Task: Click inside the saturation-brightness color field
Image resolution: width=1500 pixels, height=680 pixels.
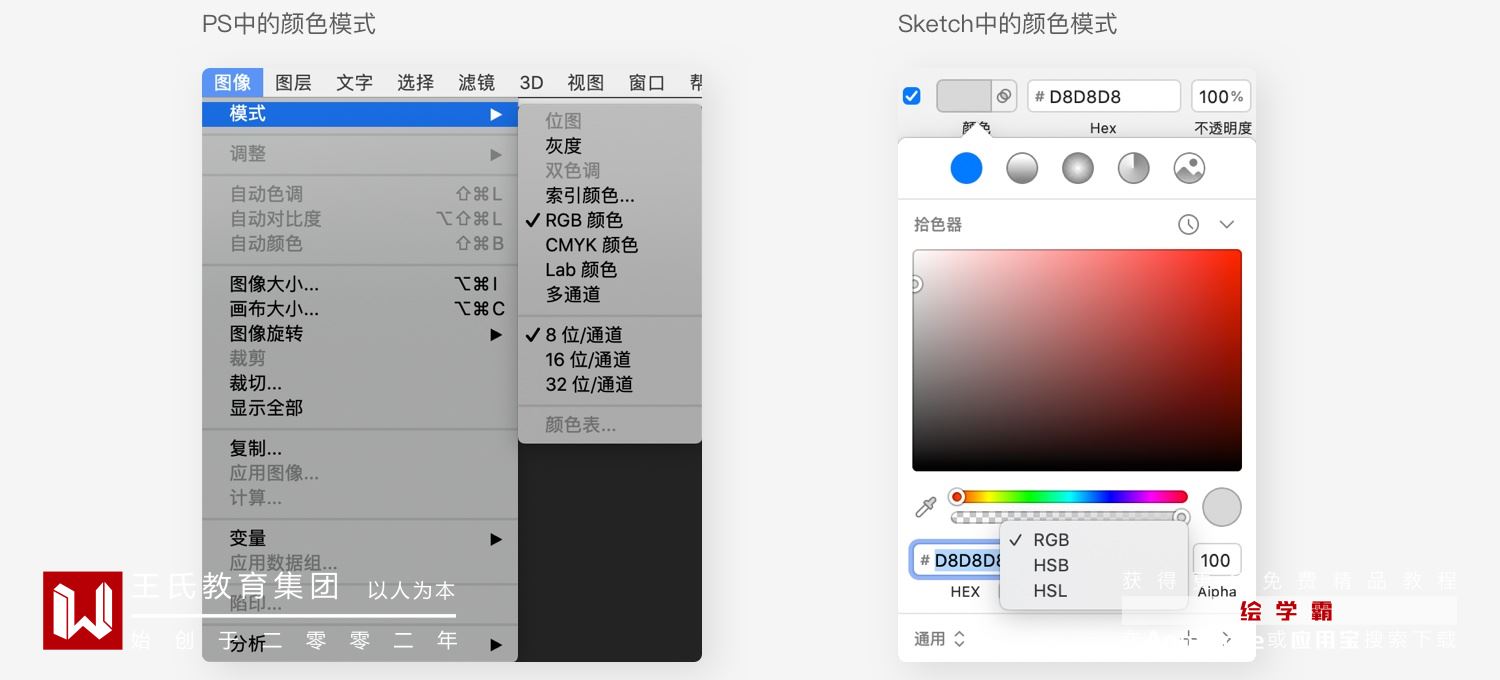Action: click(1077, 360)
